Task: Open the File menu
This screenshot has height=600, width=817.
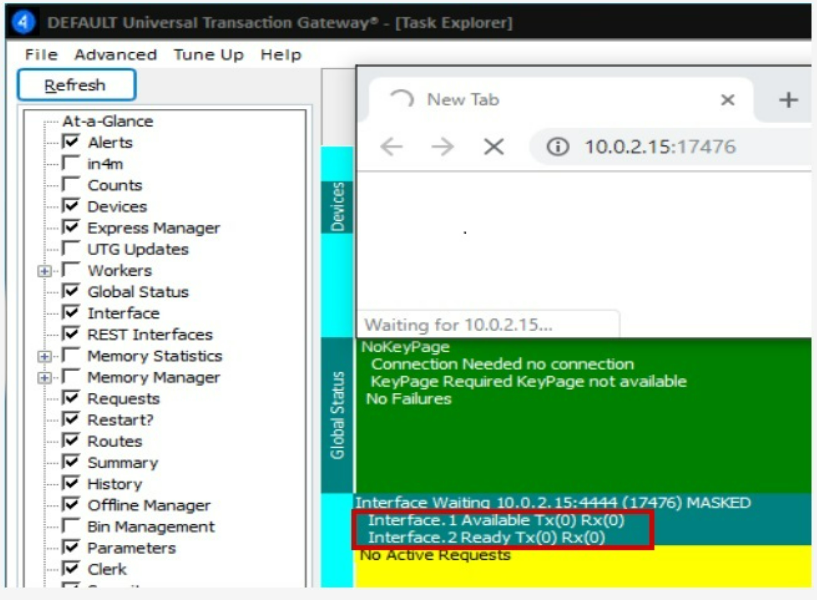Action: (x=41, y=55)
